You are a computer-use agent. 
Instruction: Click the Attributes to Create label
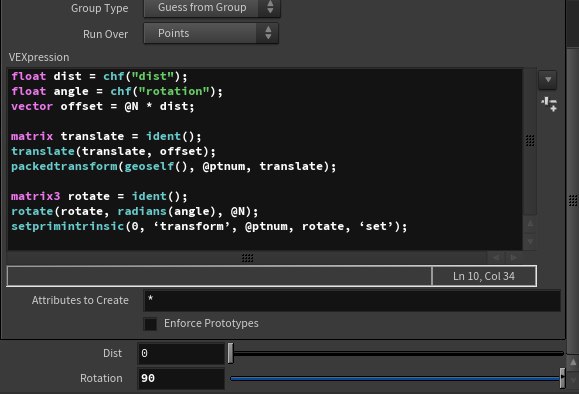[80, 300]
